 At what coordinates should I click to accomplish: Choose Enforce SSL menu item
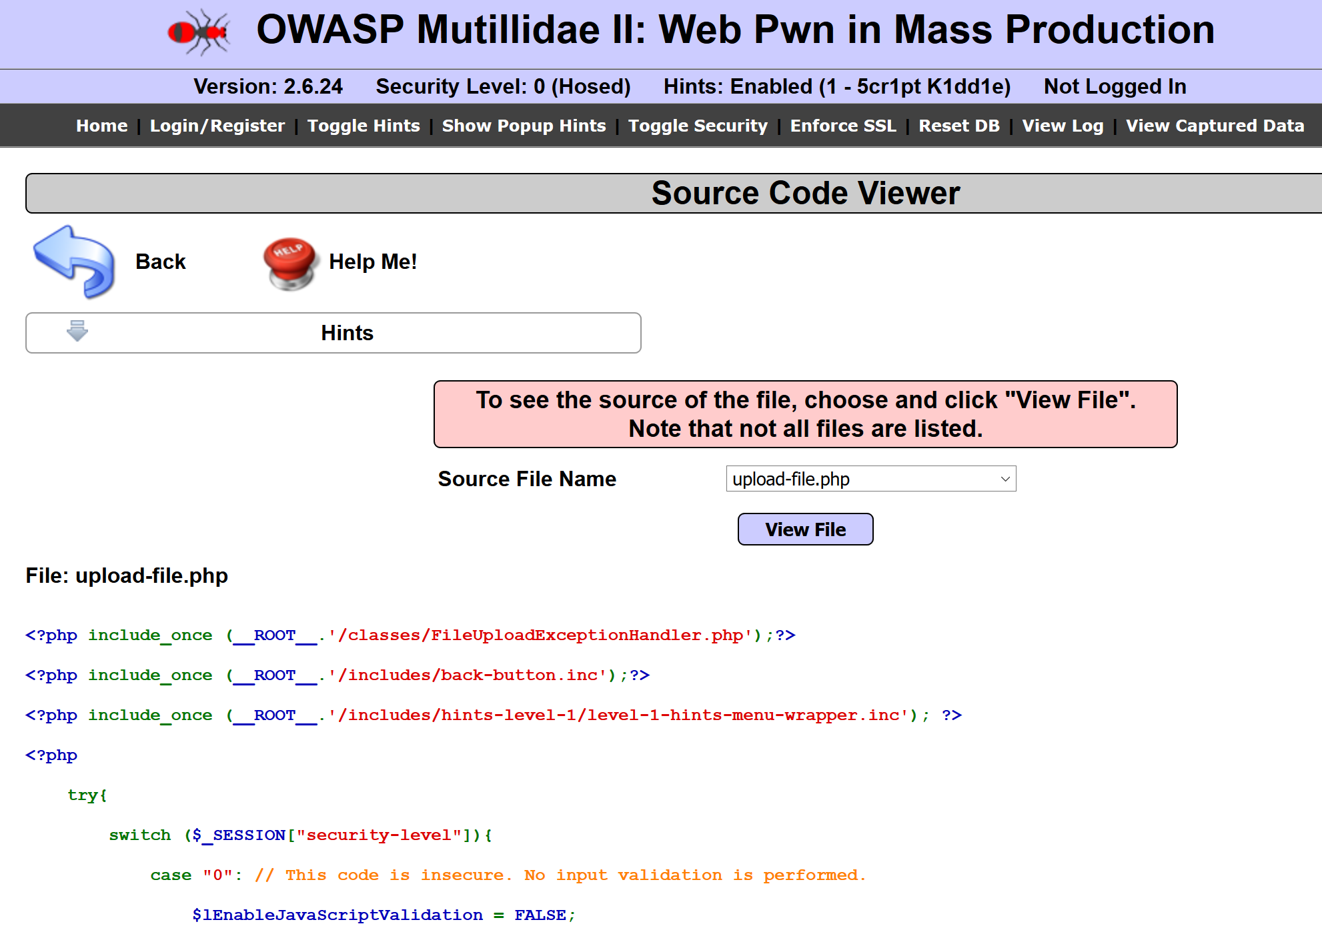click(843, 126)
